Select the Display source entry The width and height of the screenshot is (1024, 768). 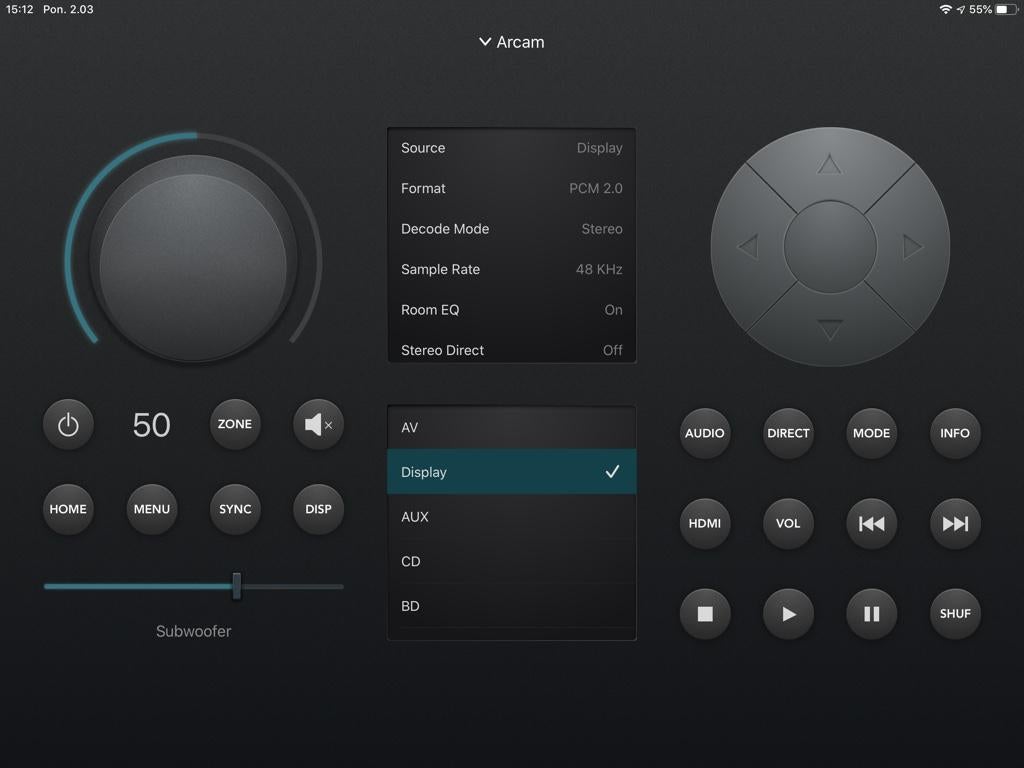(x=511, y=472)
